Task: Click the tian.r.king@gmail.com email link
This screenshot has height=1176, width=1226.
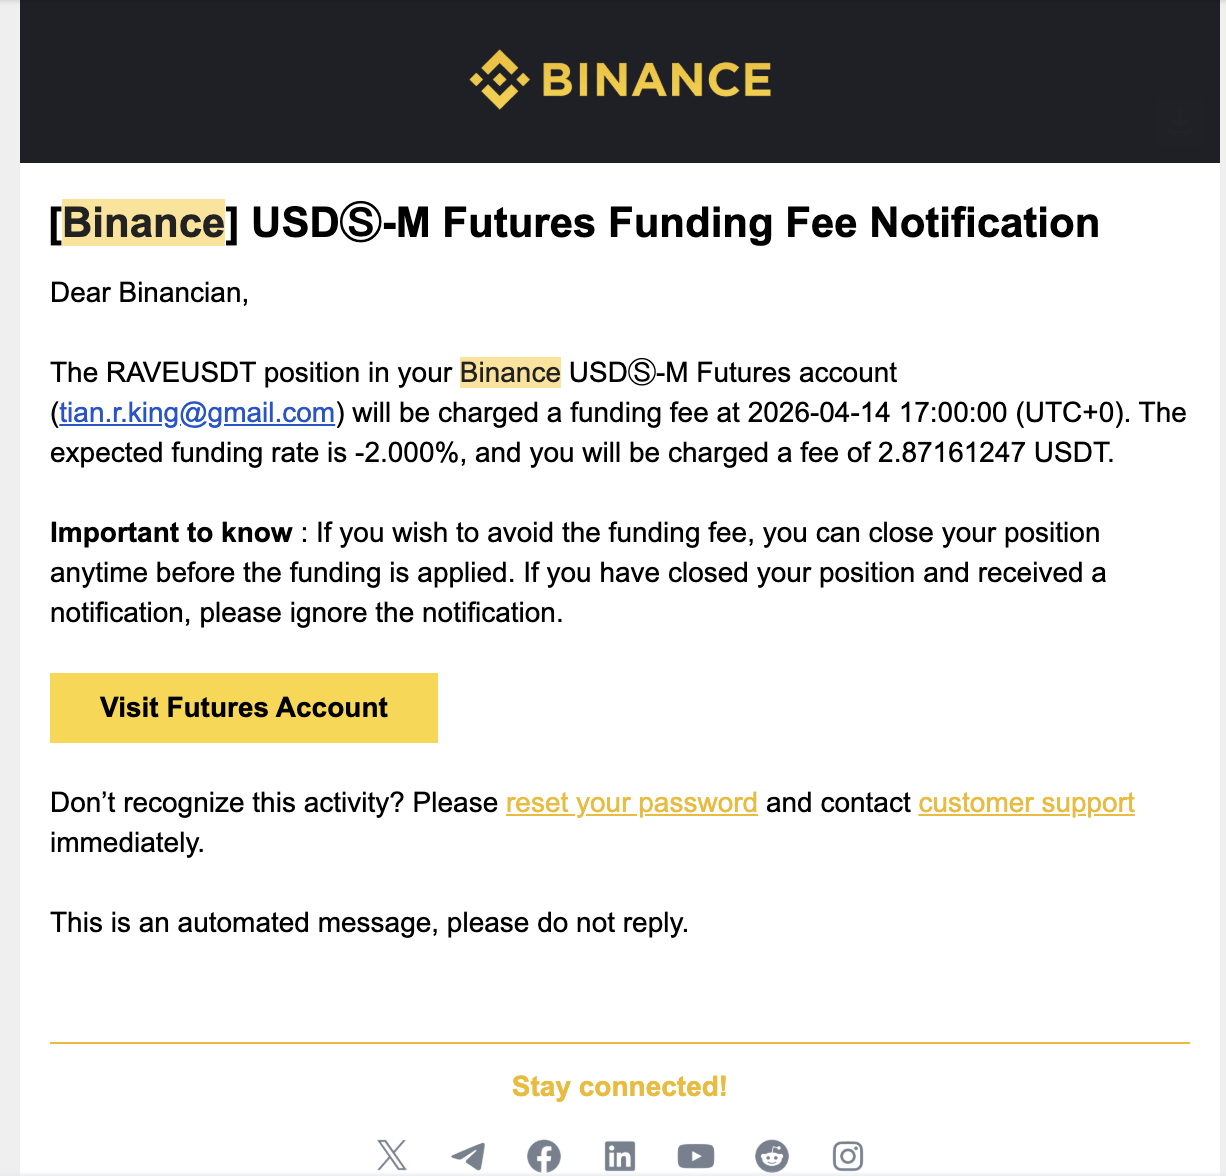Action: 197,413
